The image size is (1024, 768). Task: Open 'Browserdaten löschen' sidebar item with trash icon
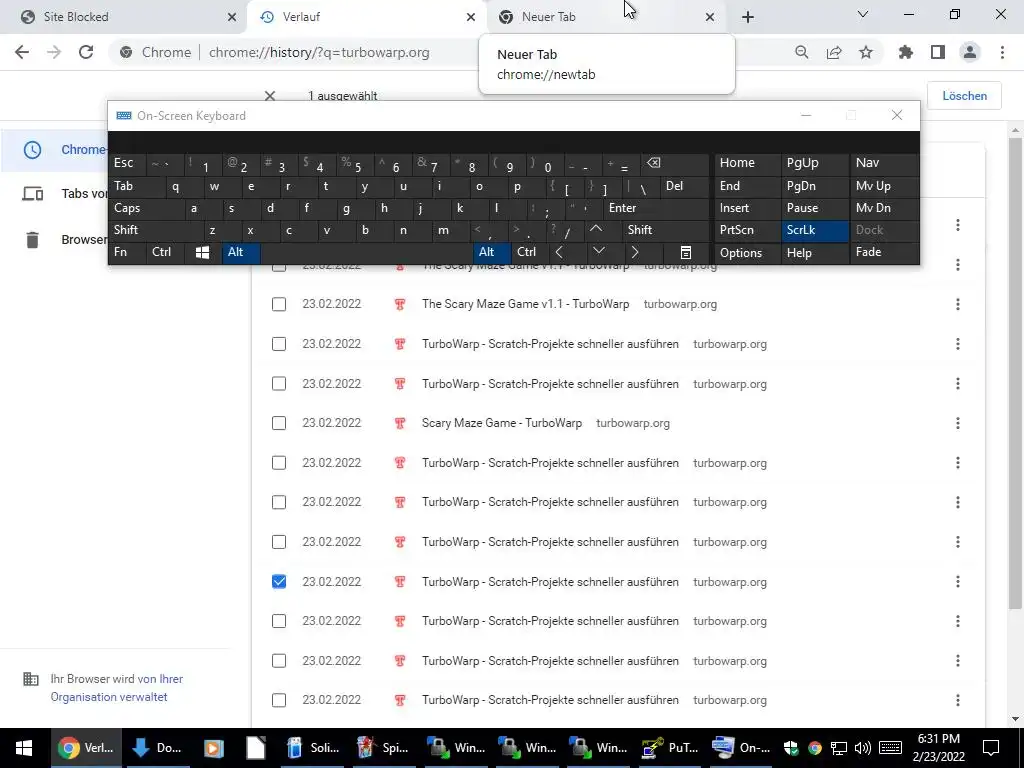65,240
